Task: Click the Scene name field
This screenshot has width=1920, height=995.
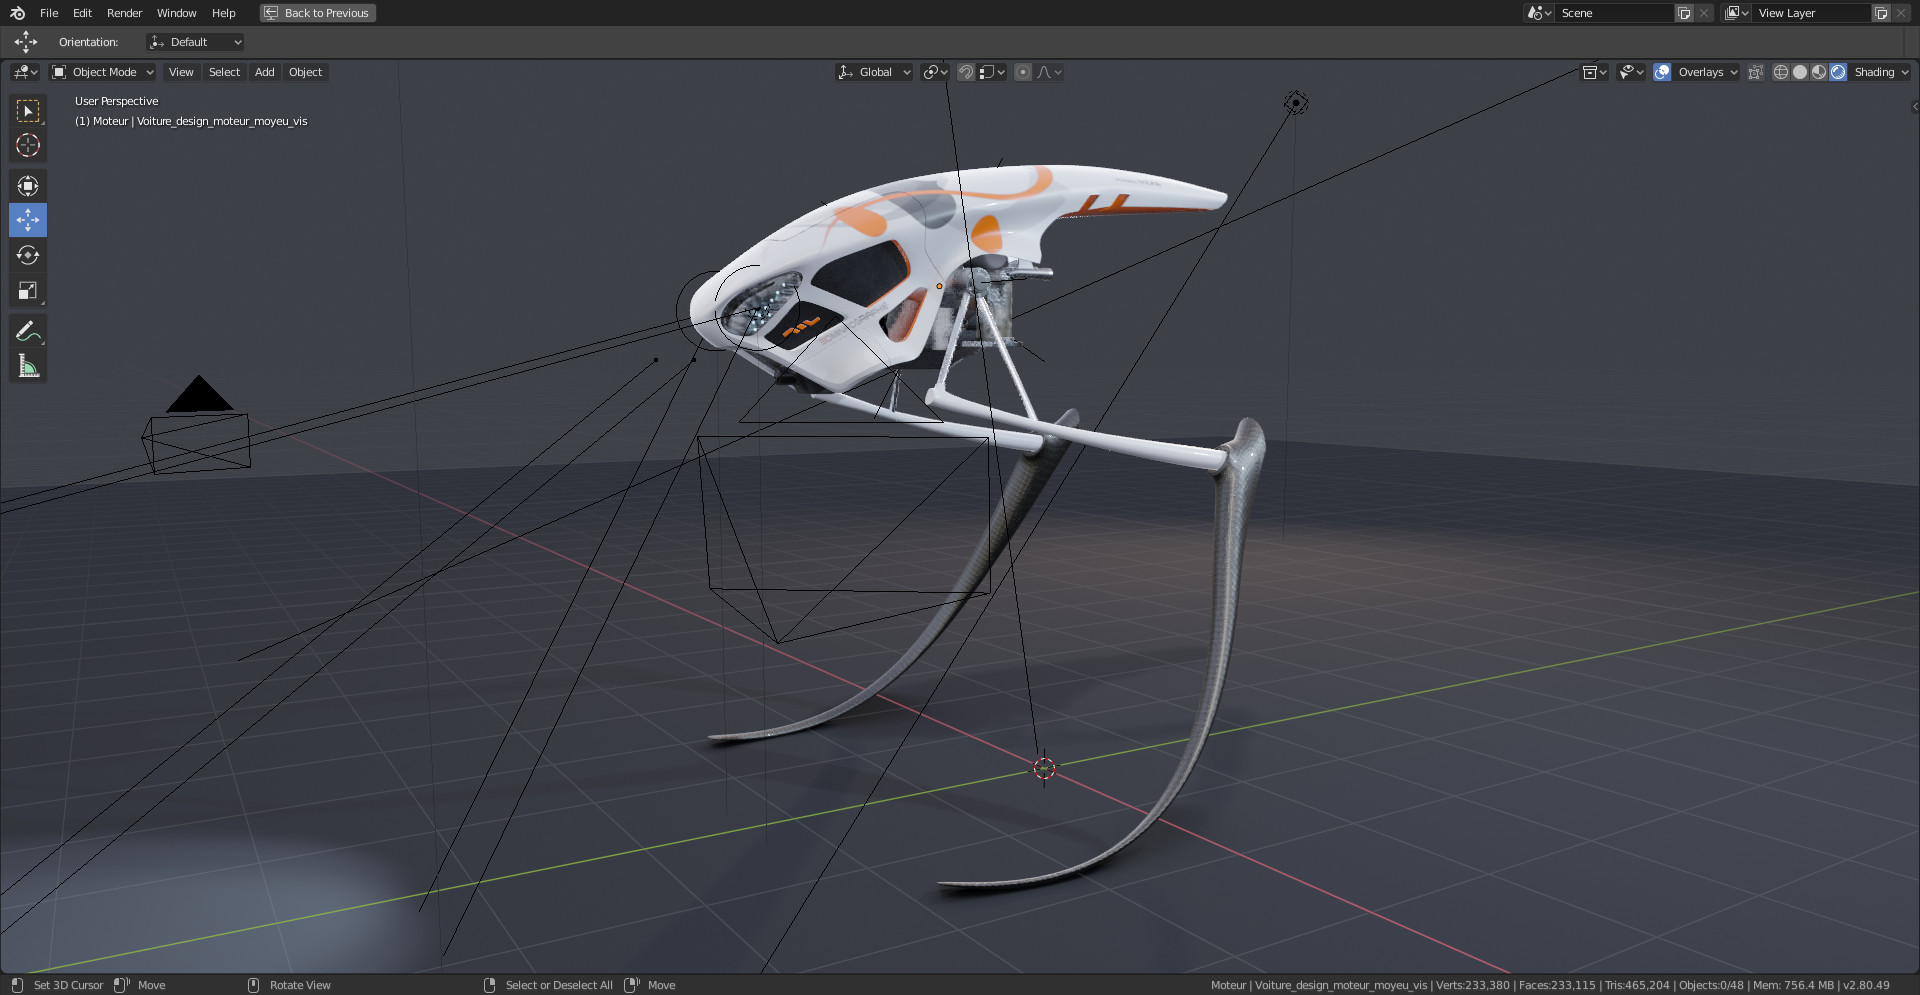Action: point(1614,13)
